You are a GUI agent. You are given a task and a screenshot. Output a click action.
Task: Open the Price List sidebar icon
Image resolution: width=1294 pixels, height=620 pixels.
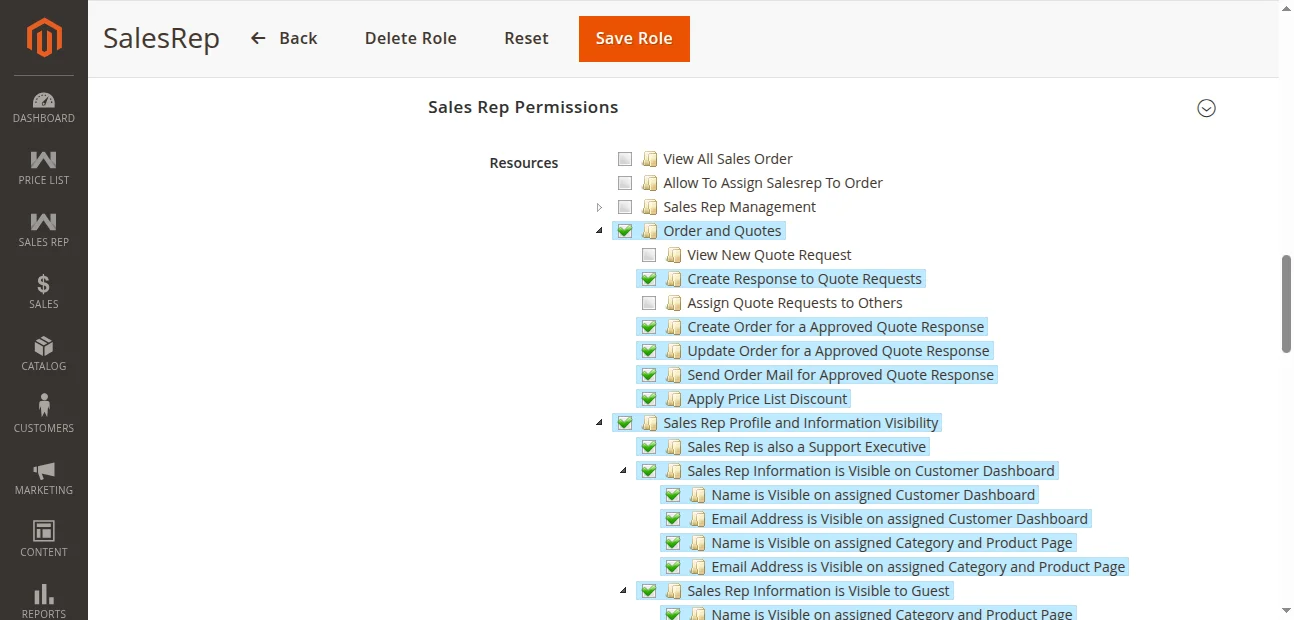44,161
